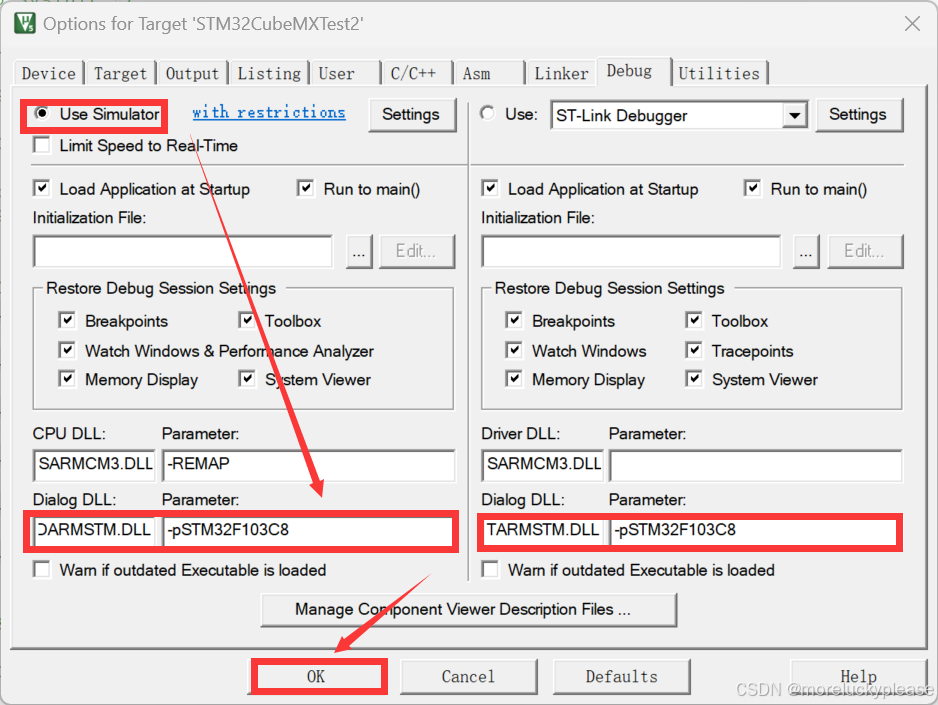Toggle simulator Toolbox checkbox
This screenshot has height=705, width=938.
click(x=247, y=321)
